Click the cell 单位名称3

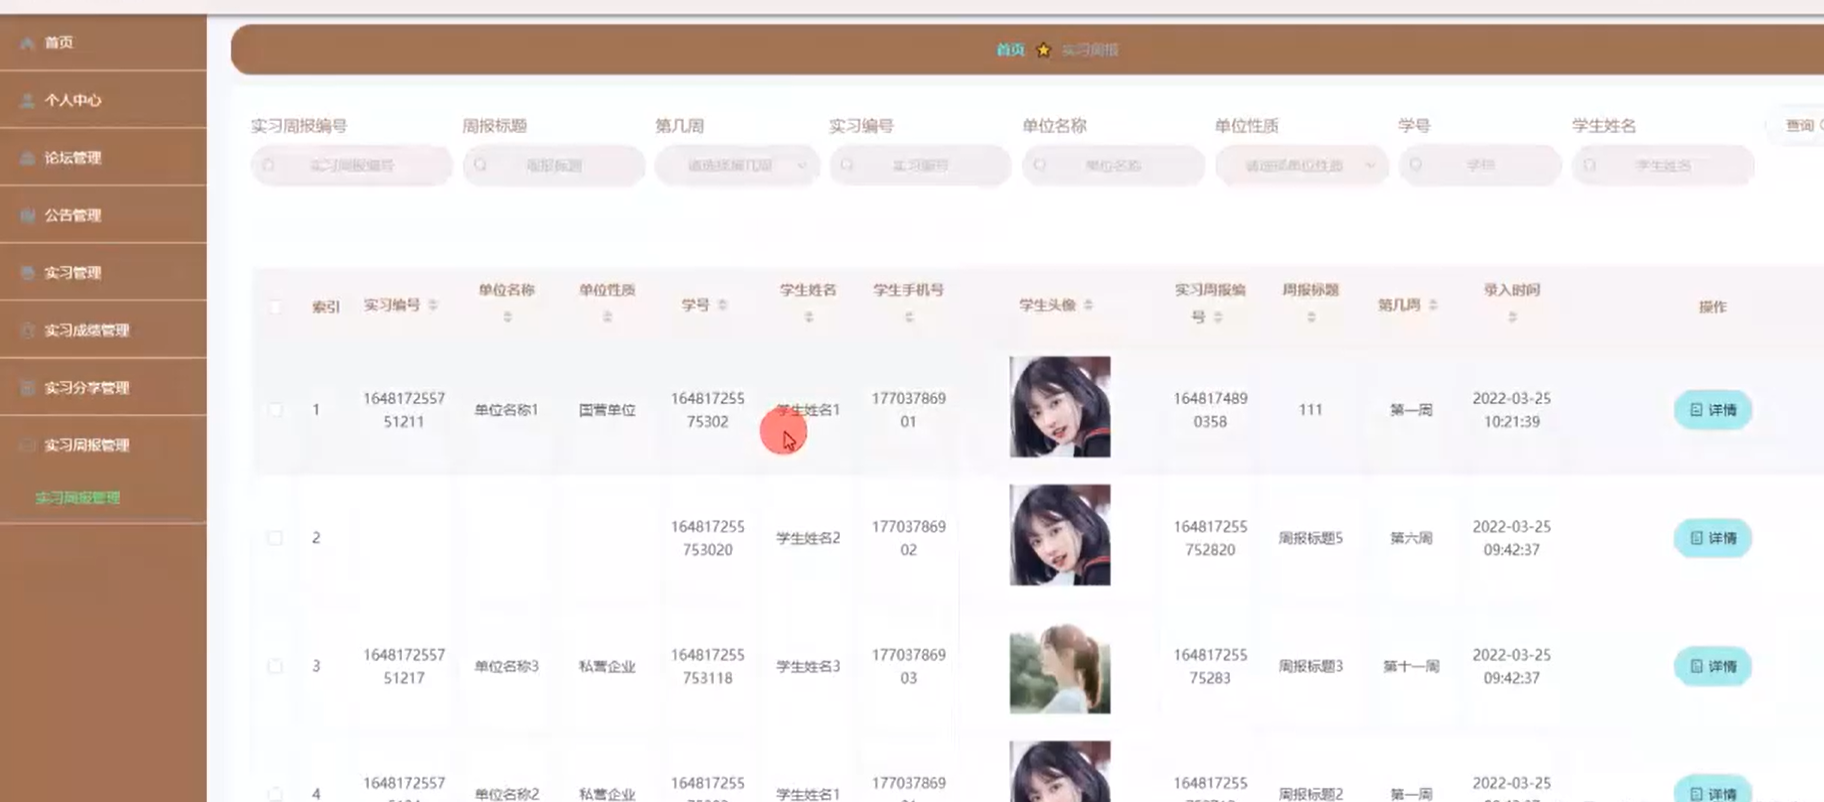click(x=506, y=666)
